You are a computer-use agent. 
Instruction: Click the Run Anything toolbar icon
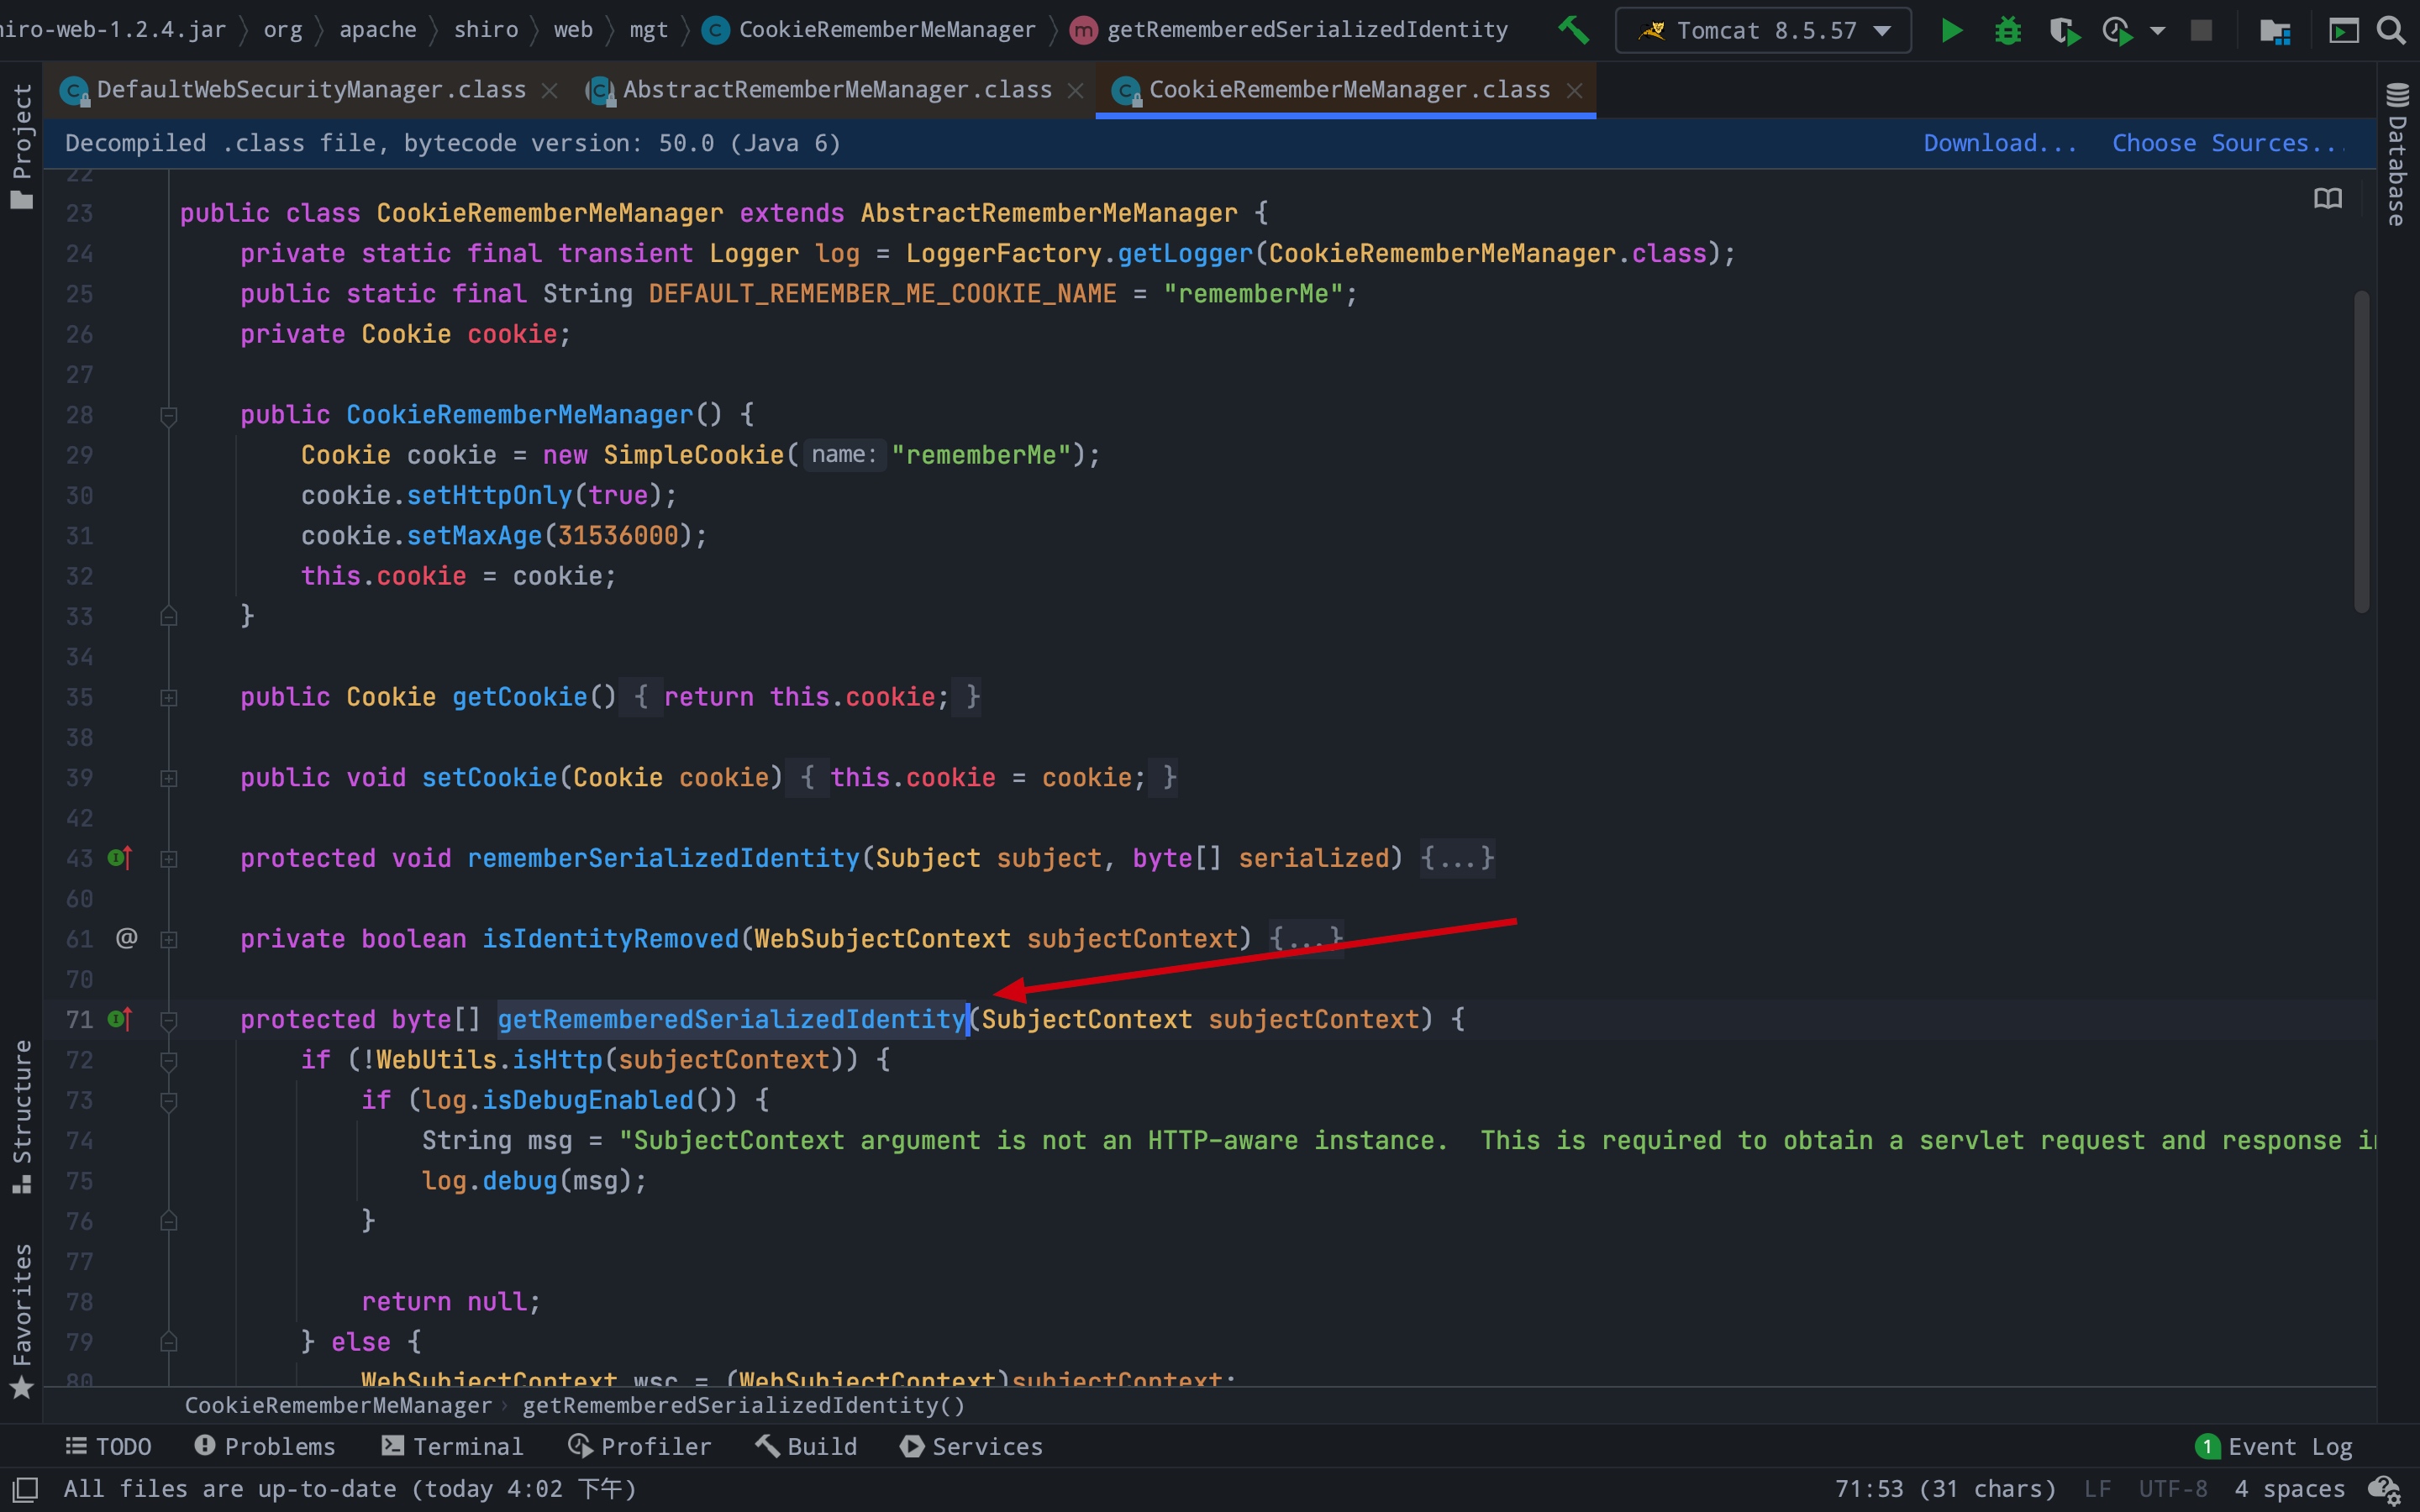(2343, 31)
